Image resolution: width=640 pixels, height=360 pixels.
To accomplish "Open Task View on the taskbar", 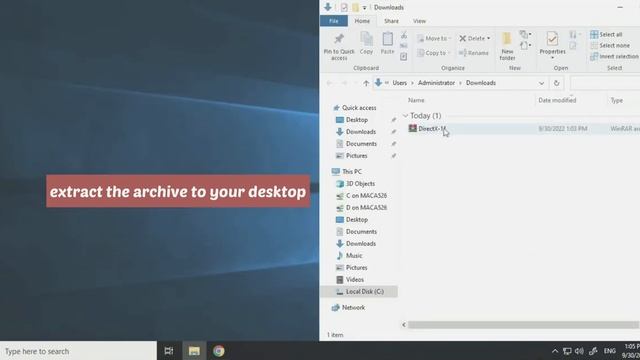I will 169,351.
